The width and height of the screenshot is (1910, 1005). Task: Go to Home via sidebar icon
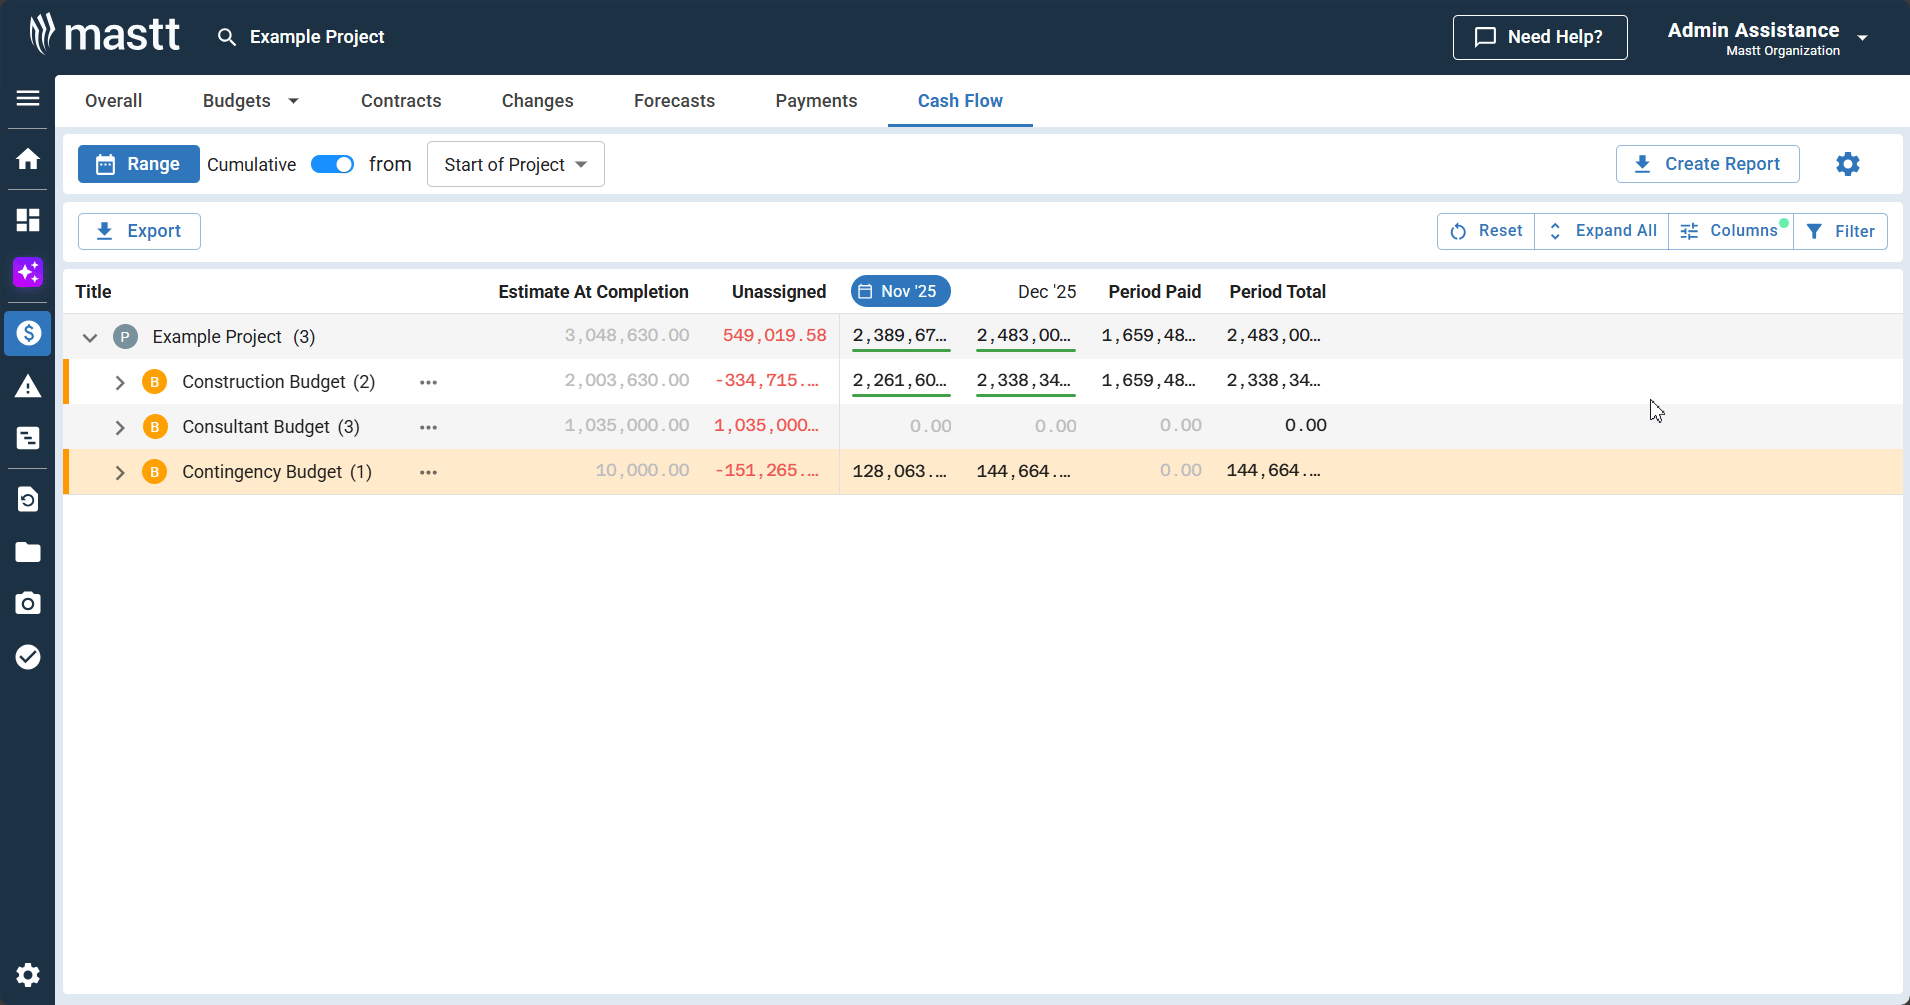coord(28,159)
